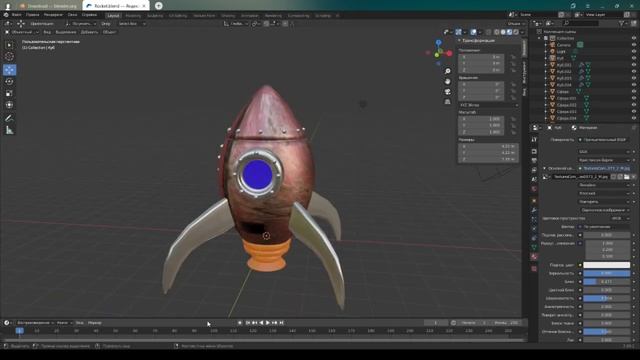Toggle visibility of Collection in outliner
The height and width of the screenshot is (360, 640).
[x=634, y=38]
